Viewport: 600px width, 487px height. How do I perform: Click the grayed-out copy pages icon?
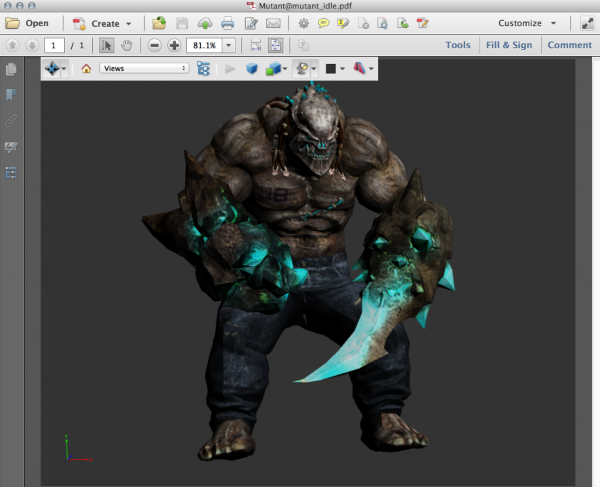(x=303, y=46)
